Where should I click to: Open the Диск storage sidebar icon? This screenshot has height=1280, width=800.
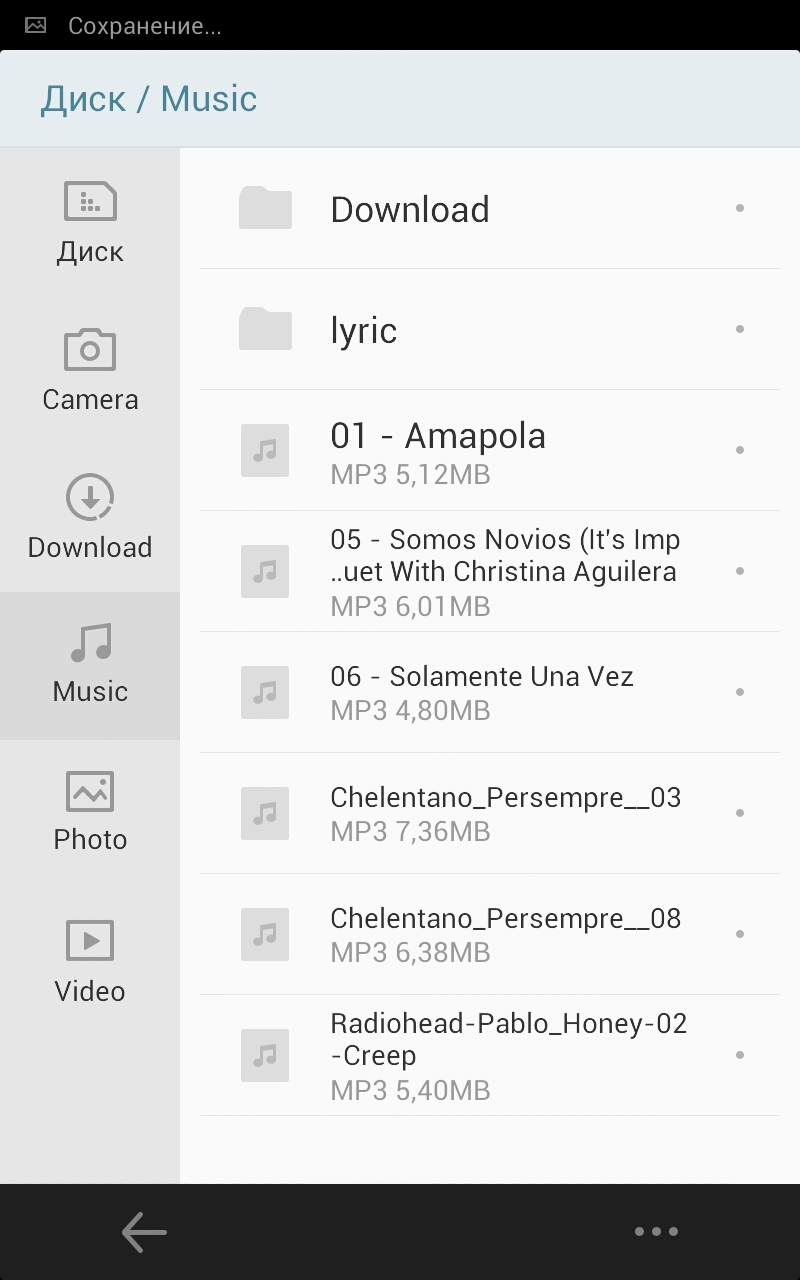coord(90,222)
